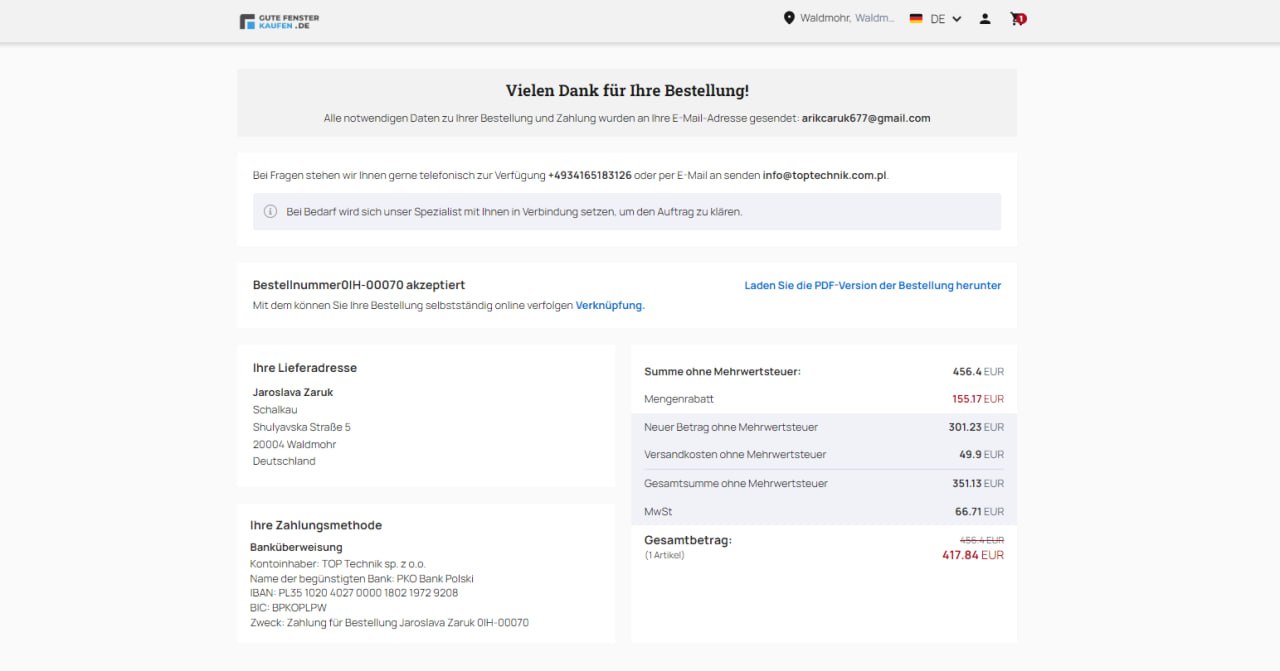The image size is (1280, 671).
Task: Open the Verknüpfung order tracking link
Action: coord(610,305)
